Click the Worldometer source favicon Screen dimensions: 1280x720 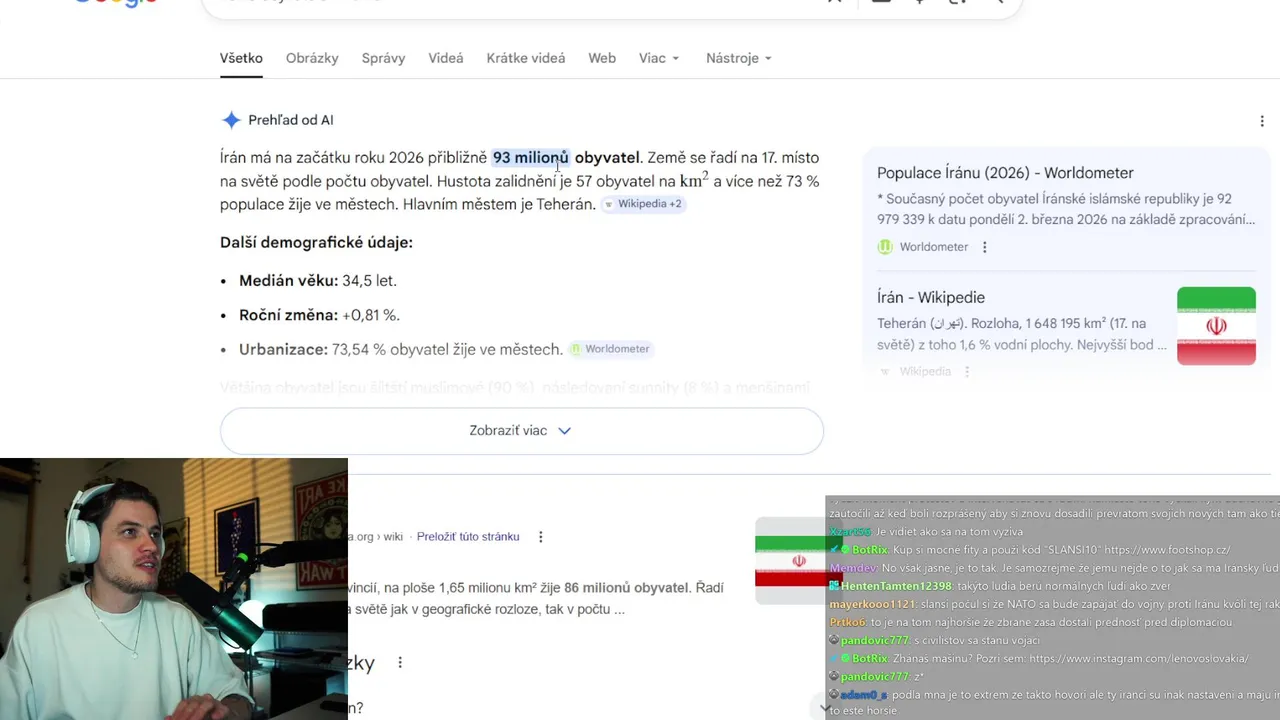point(885,247)
